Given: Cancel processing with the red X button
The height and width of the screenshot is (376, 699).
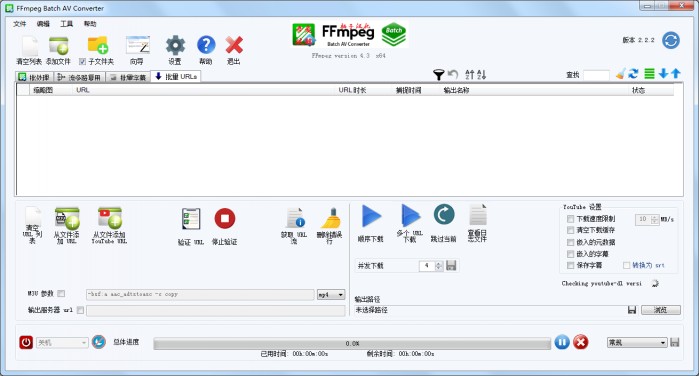Looking at the screenshot, I should (580, 342).
